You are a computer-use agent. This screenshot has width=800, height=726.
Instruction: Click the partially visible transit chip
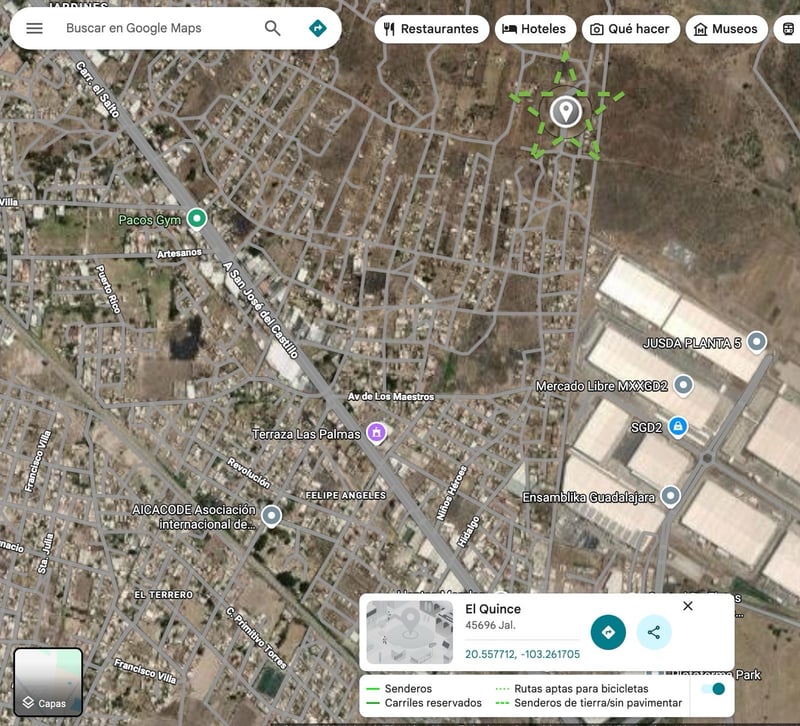[787, 29]
